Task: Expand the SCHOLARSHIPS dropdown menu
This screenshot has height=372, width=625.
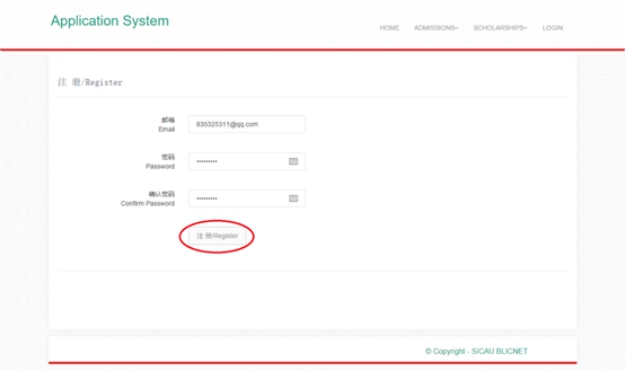Action: (500, 28)
